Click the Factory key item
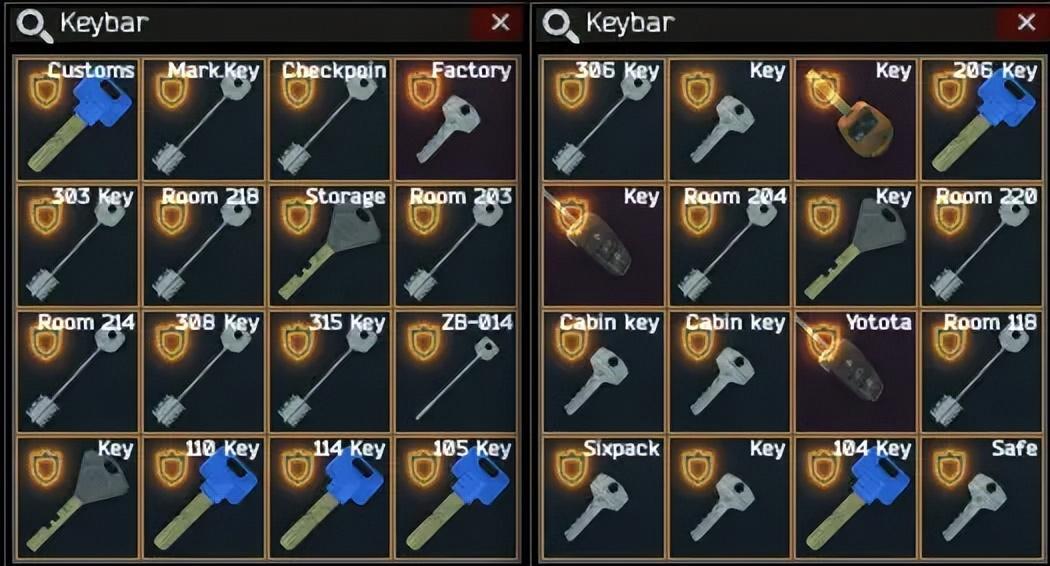The width and height of the screenshot is (1050, 566). tap(456, 119)
